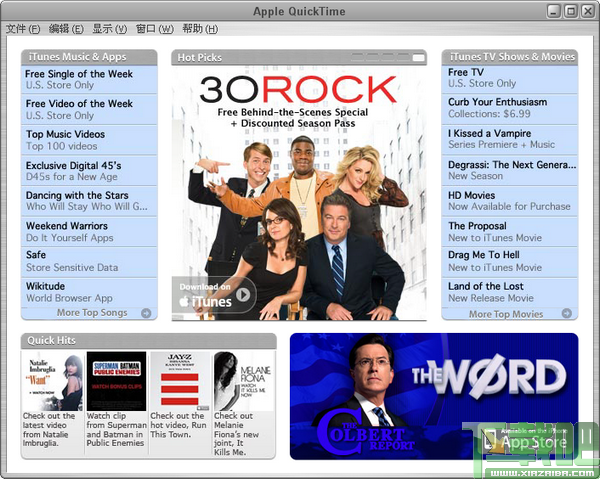Select Curb Your Enthusiasm collections
The height and width of the screenshot is (479, 600).
click(510, 109)
